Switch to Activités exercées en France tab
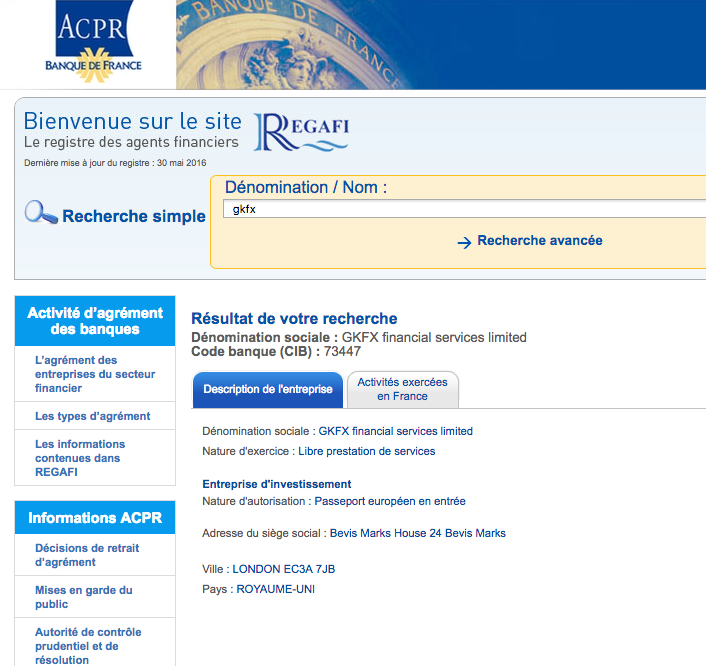 403,390
